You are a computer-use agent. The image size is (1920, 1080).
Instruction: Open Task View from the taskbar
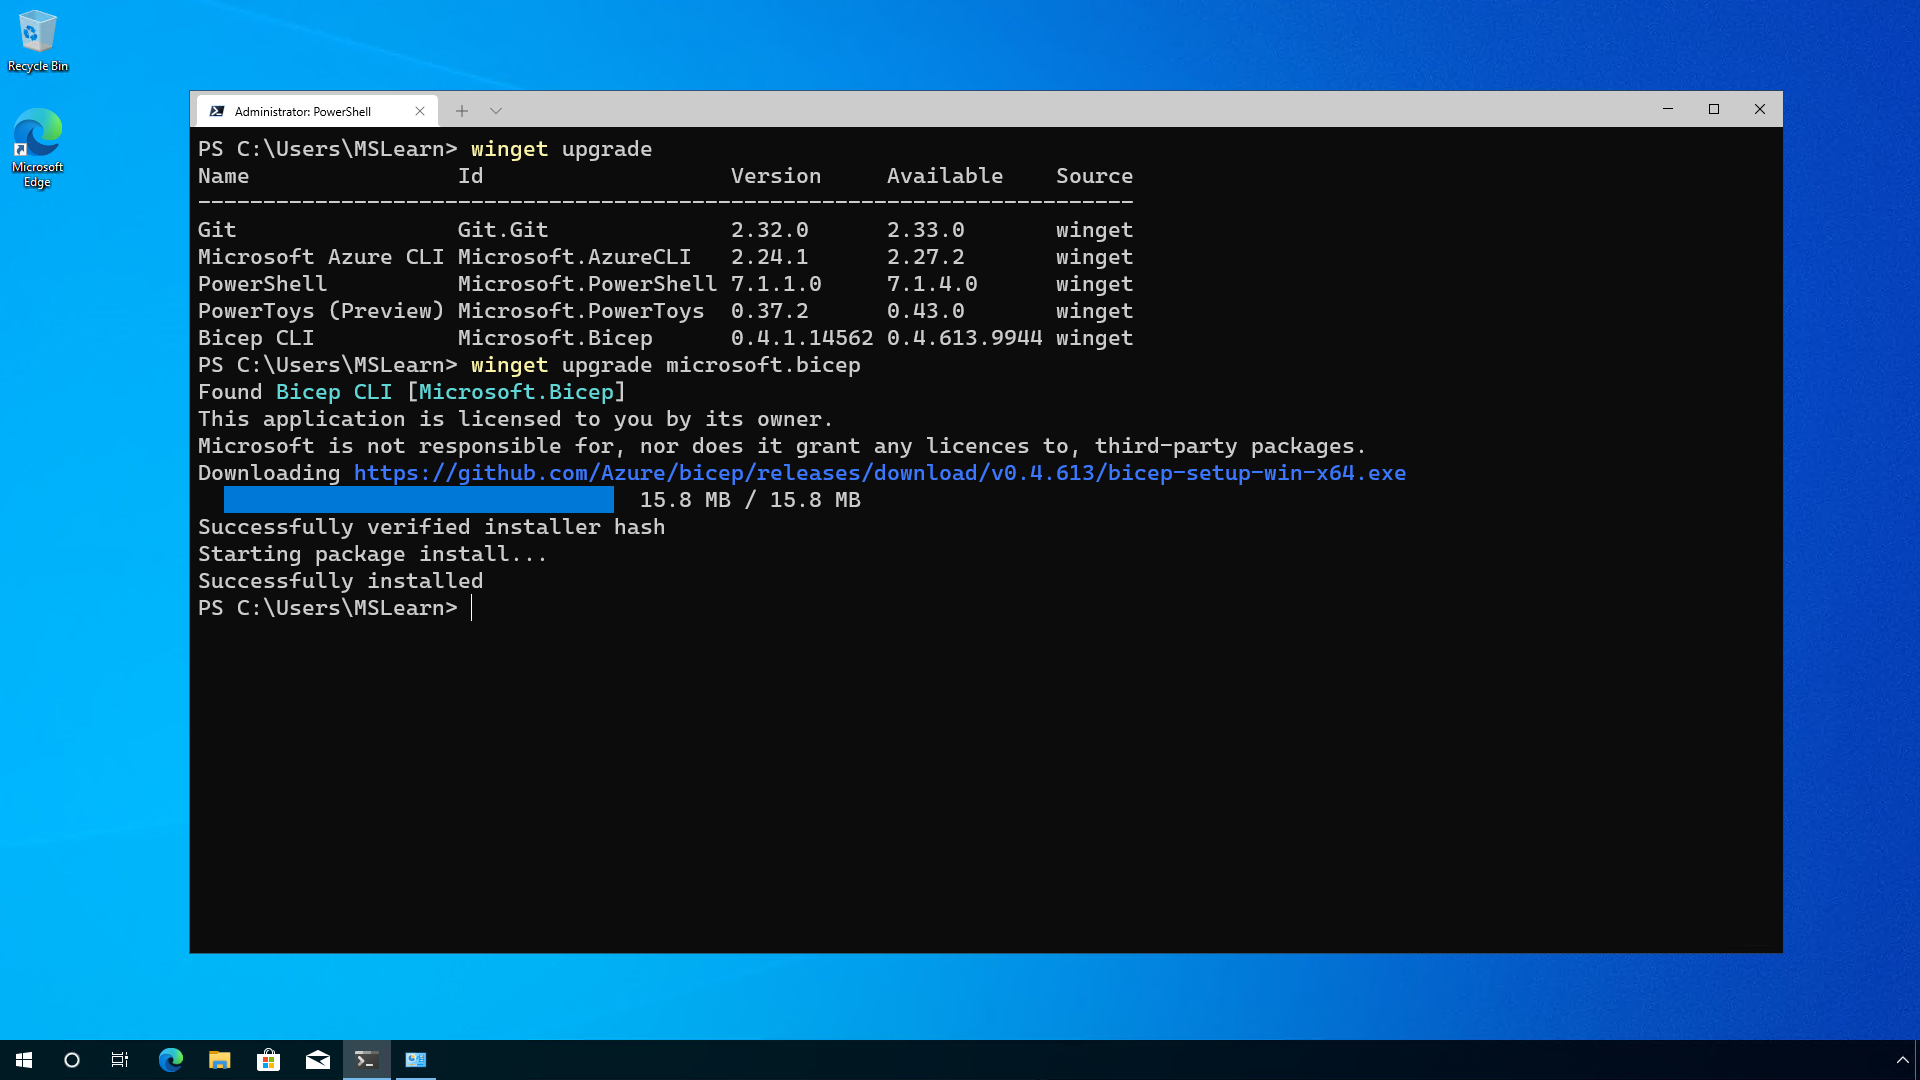(x=119, y=1059)
